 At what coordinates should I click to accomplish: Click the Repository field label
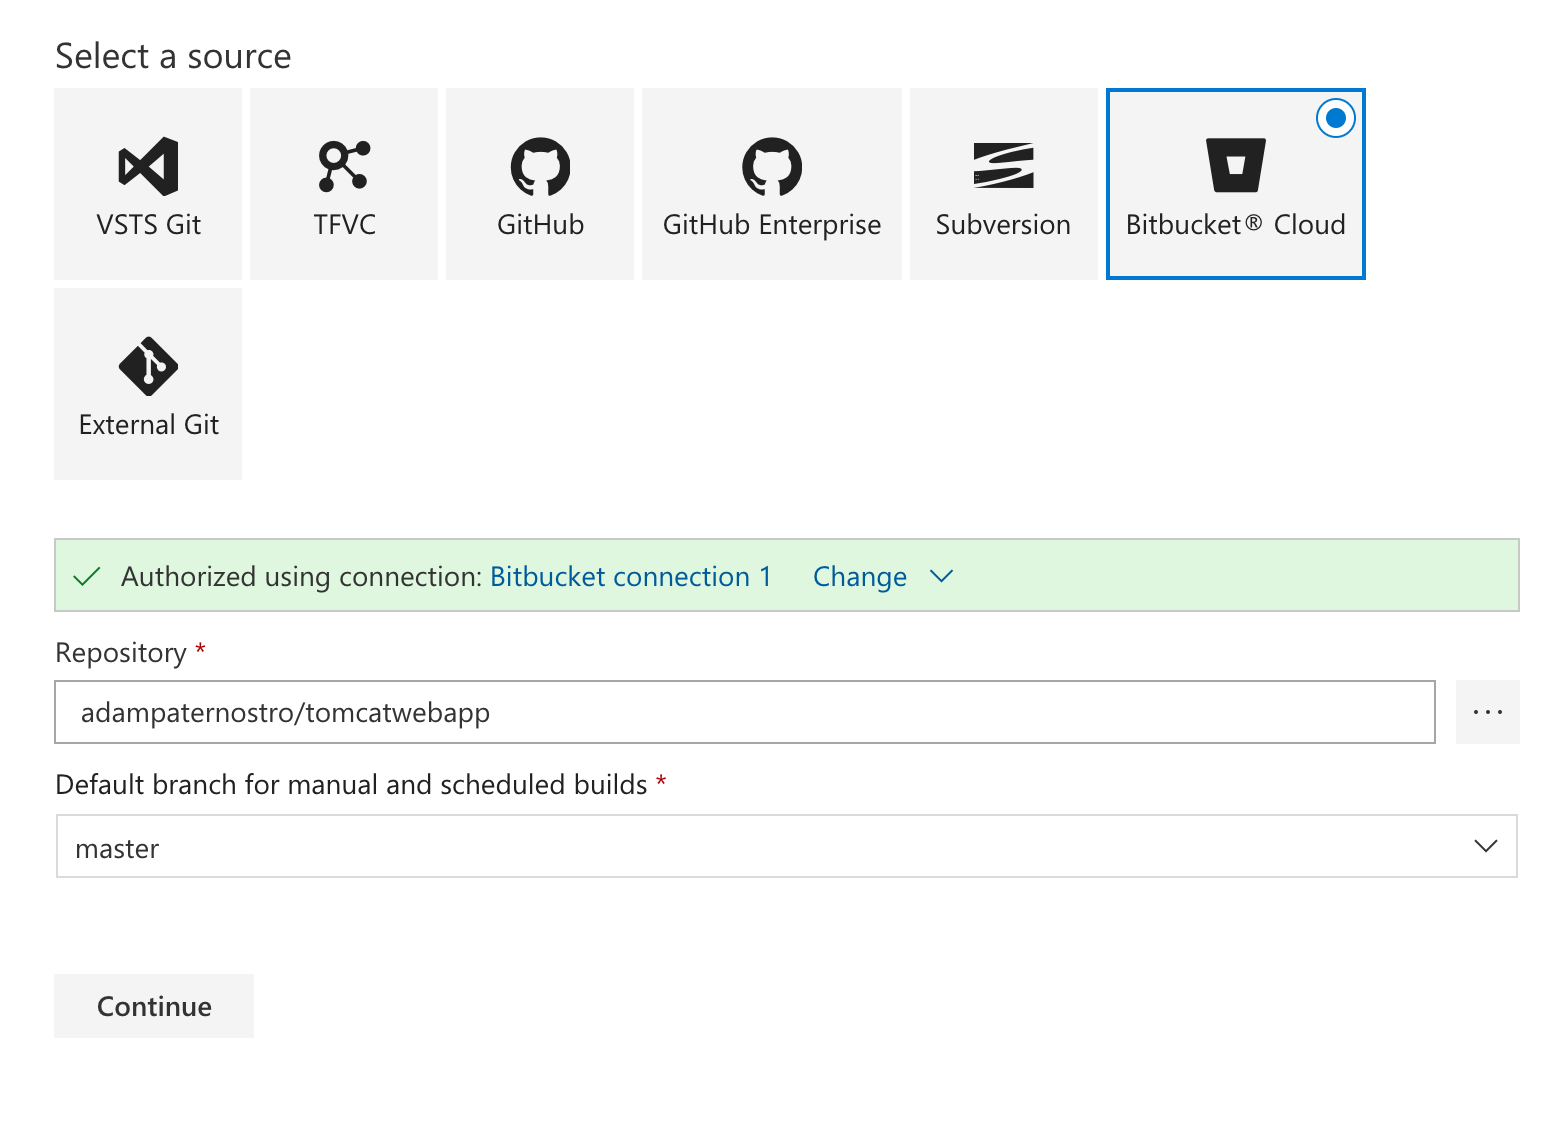pos(121,653)
